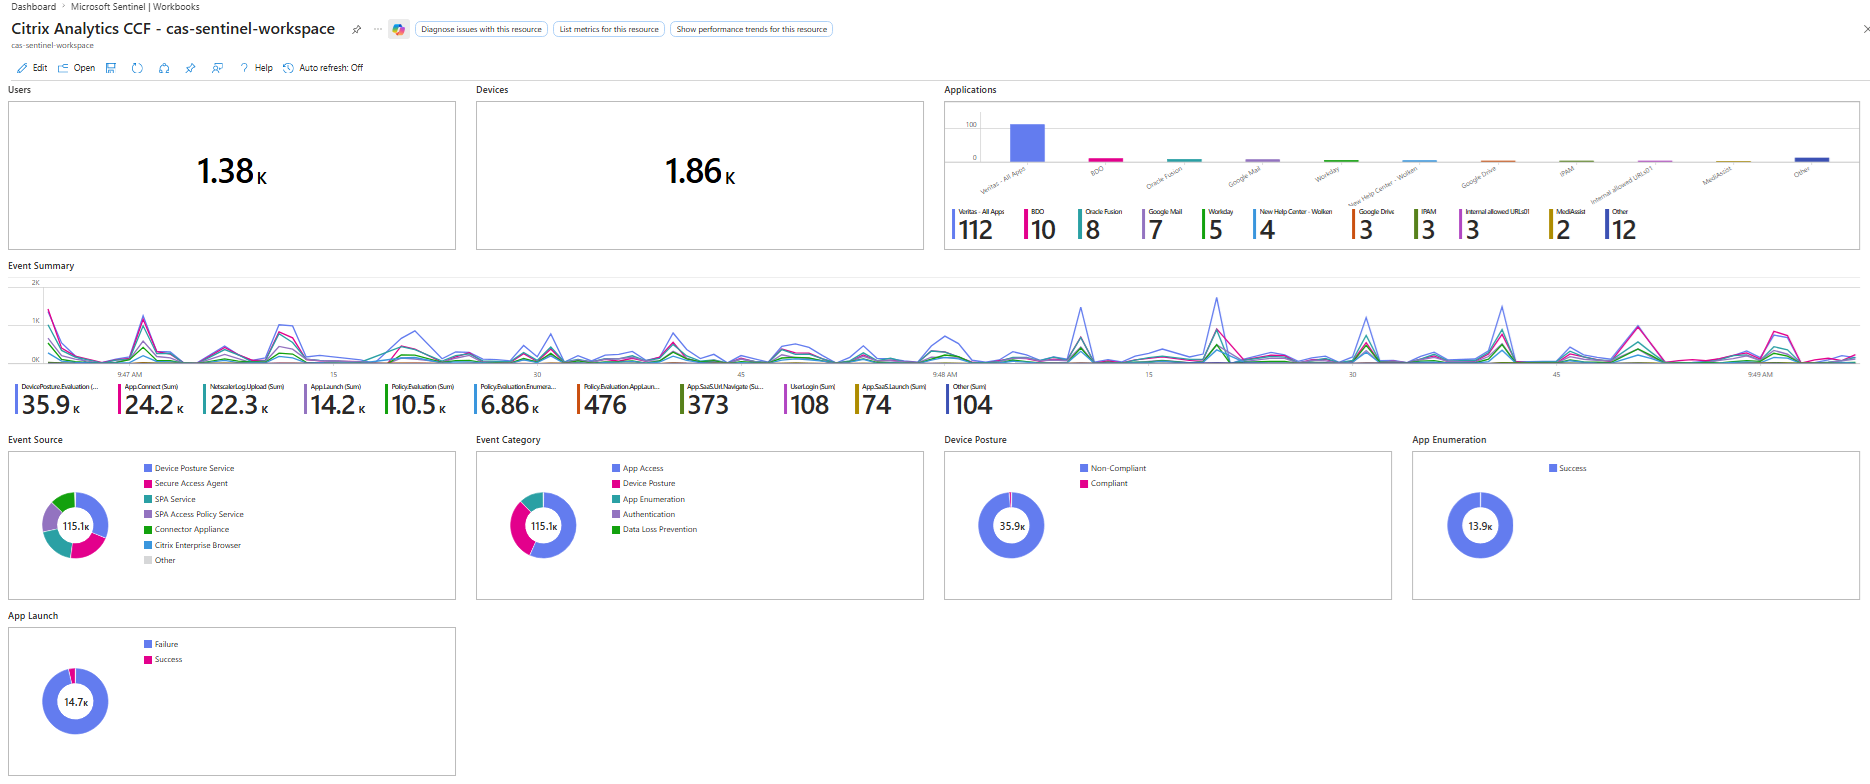Image resolution: width=1870 pixels, height=784 pixels.
Task: Click the Google Mail 7 value
Action: pyautogui.click(x=1156, y=230)
